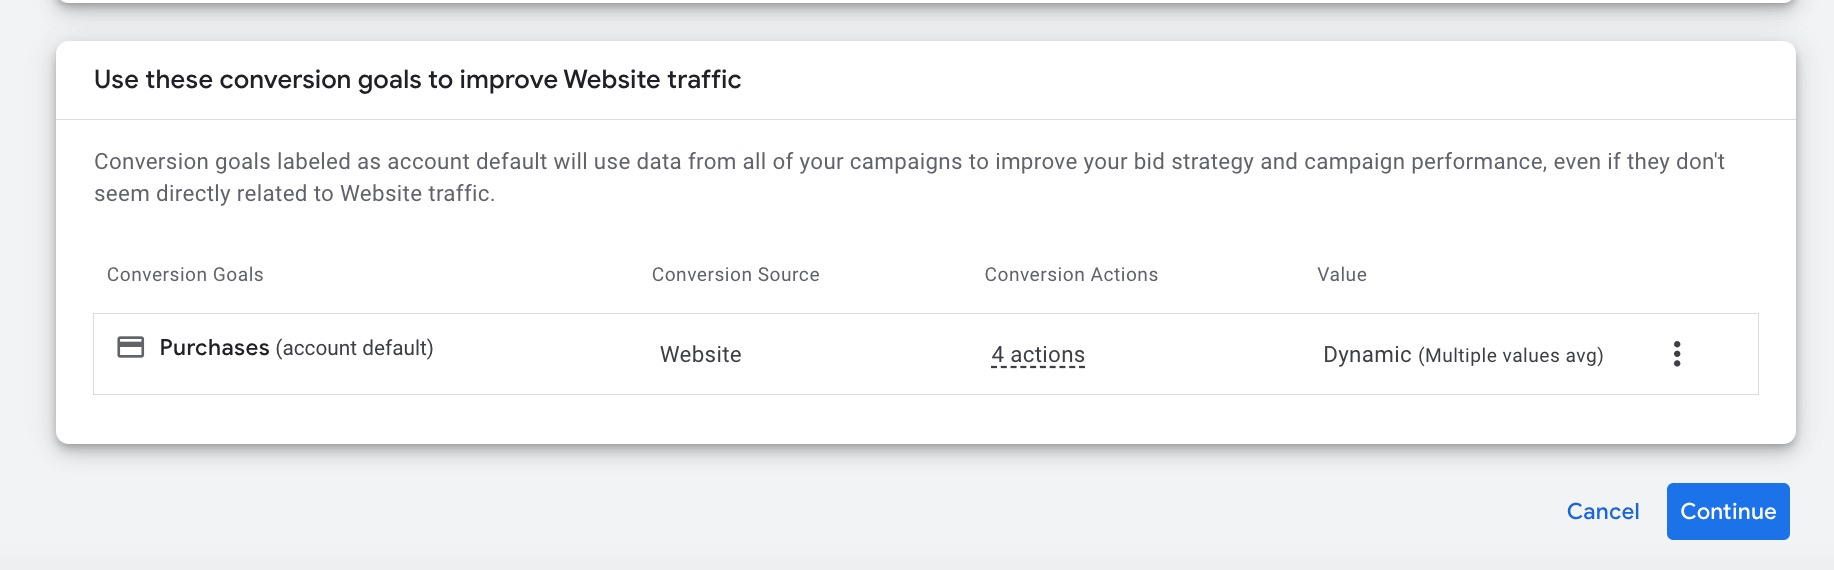Click the Conversion Goals column header
The image size is (1834, 570).
pos(185,274)
